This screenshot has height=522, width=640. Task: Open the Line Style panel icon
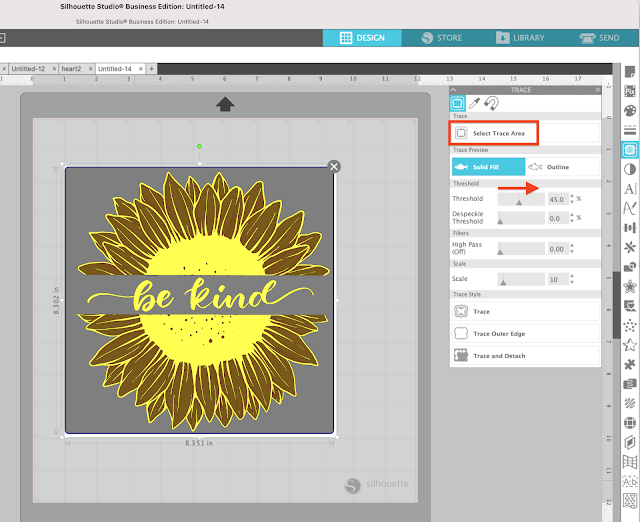click(x=630, y=130)
